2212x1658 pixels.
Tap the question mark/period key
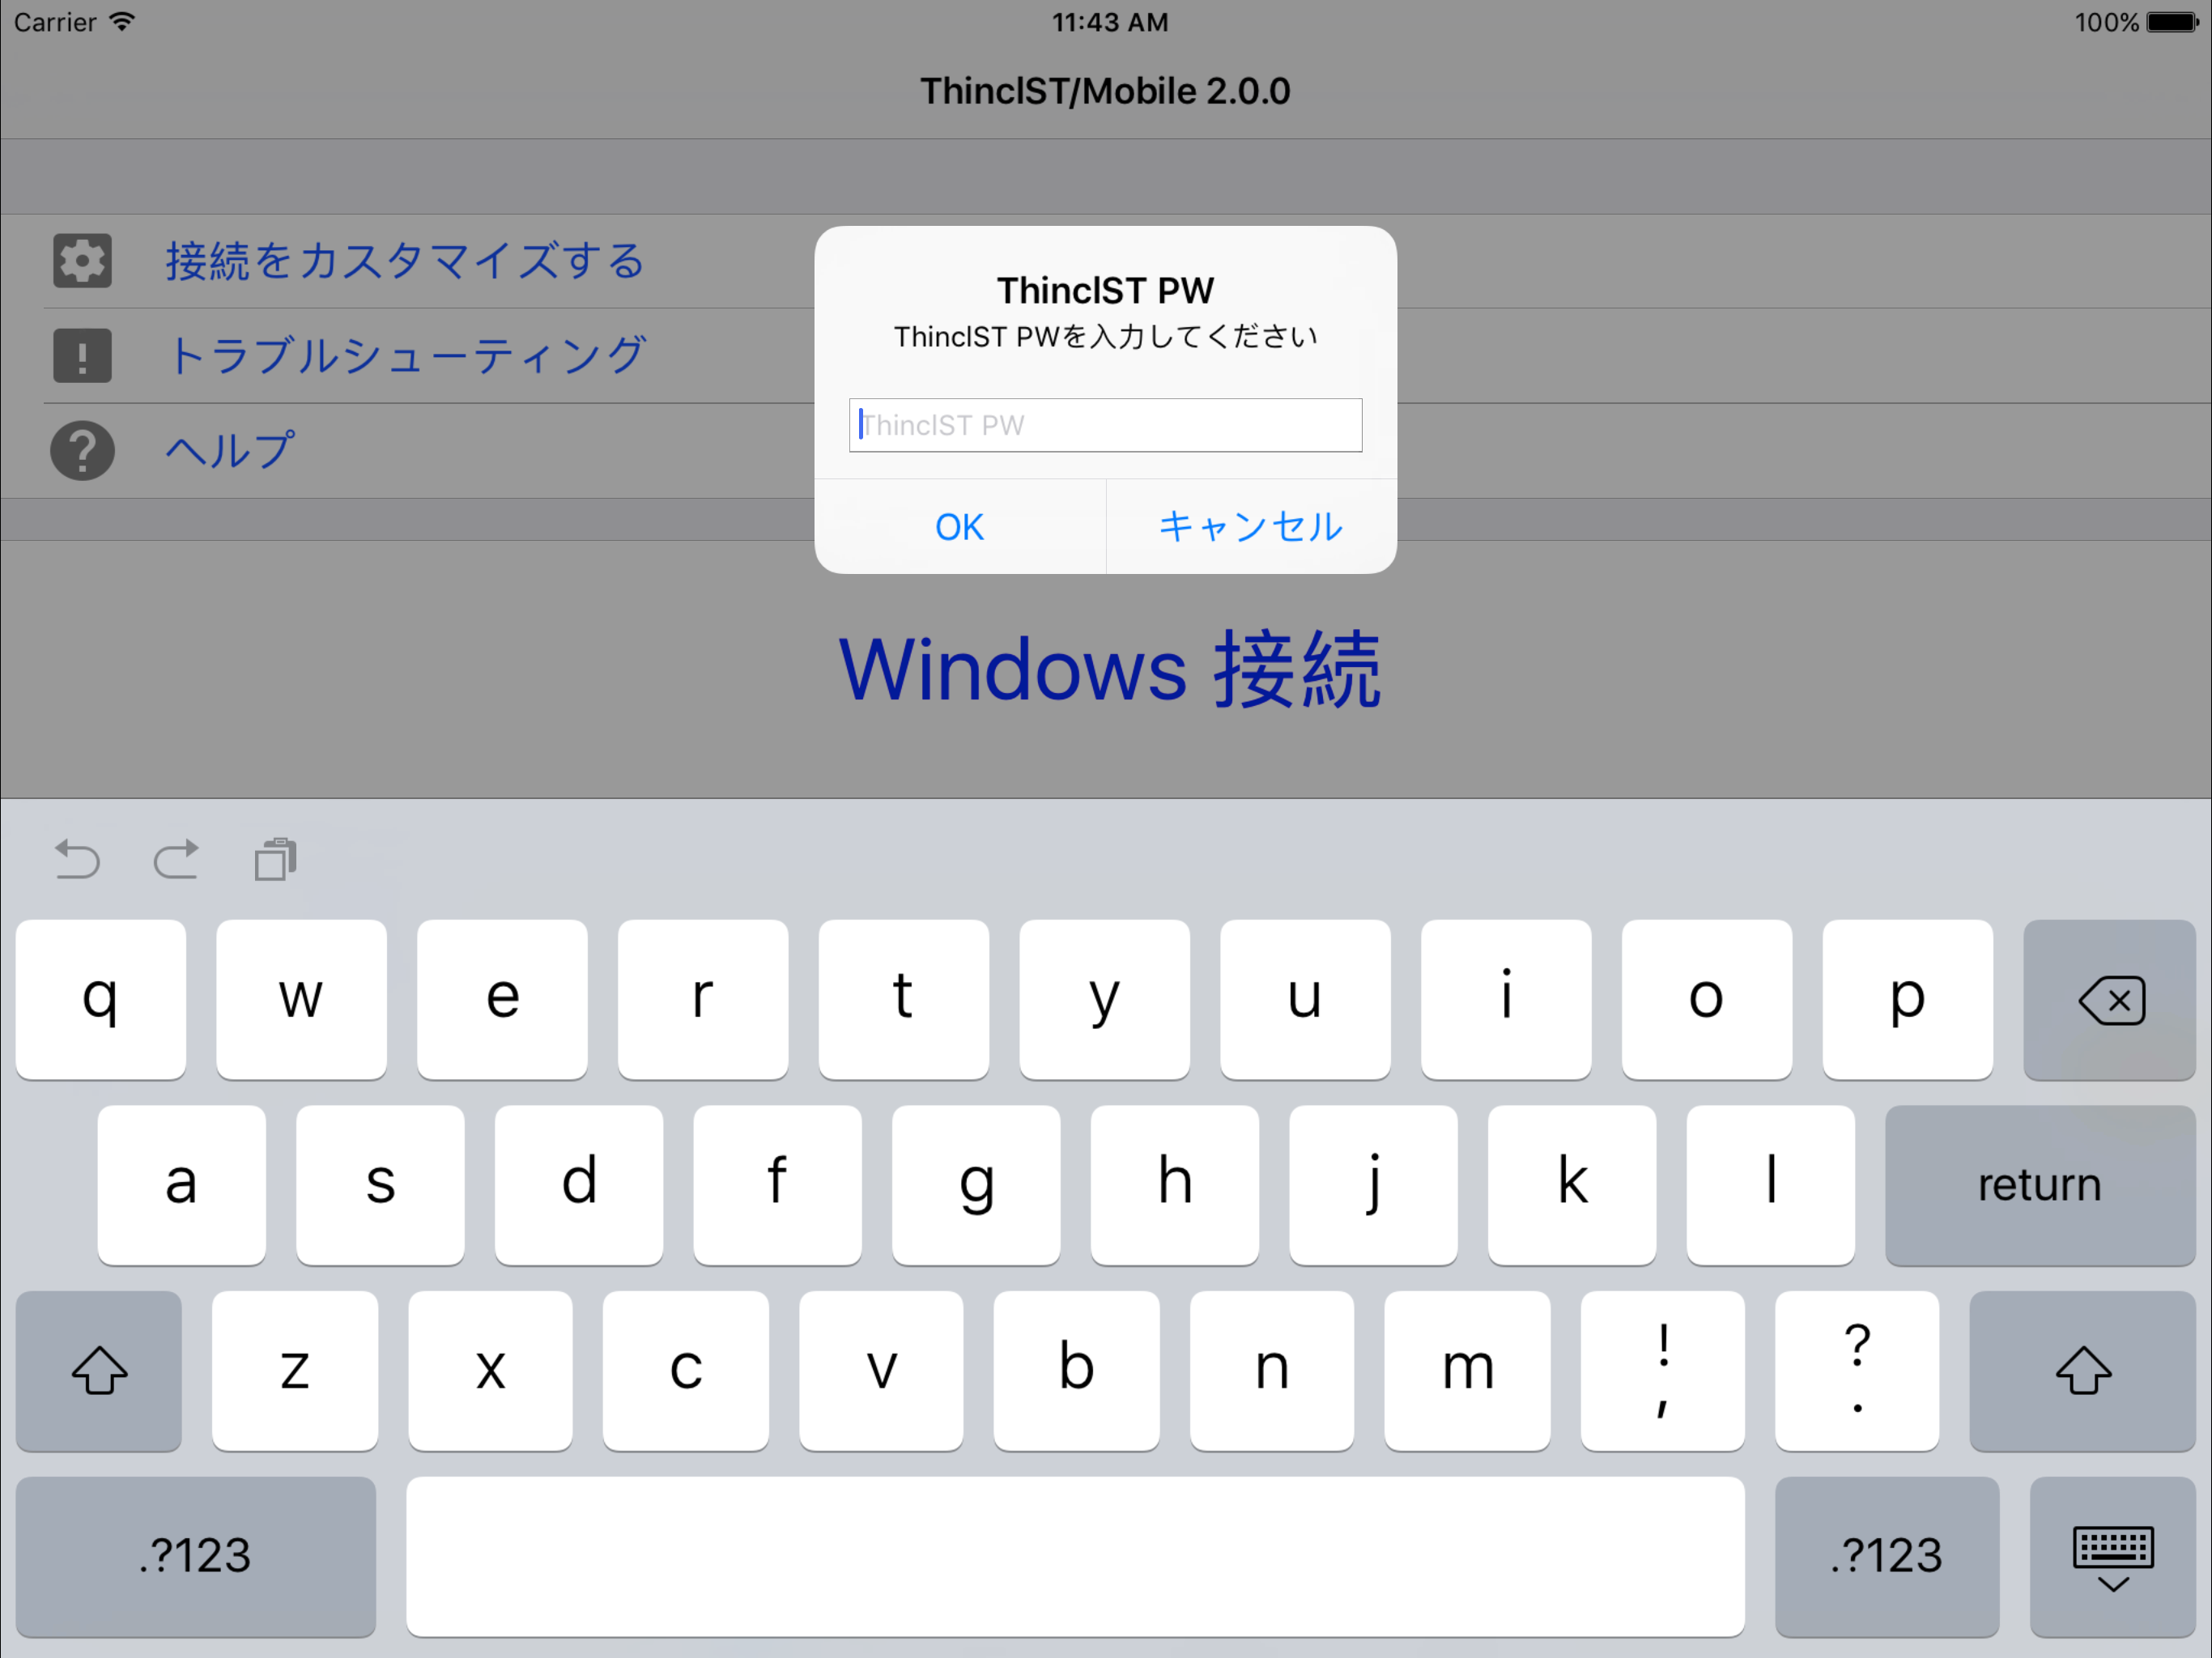tap(1858, 1370)
